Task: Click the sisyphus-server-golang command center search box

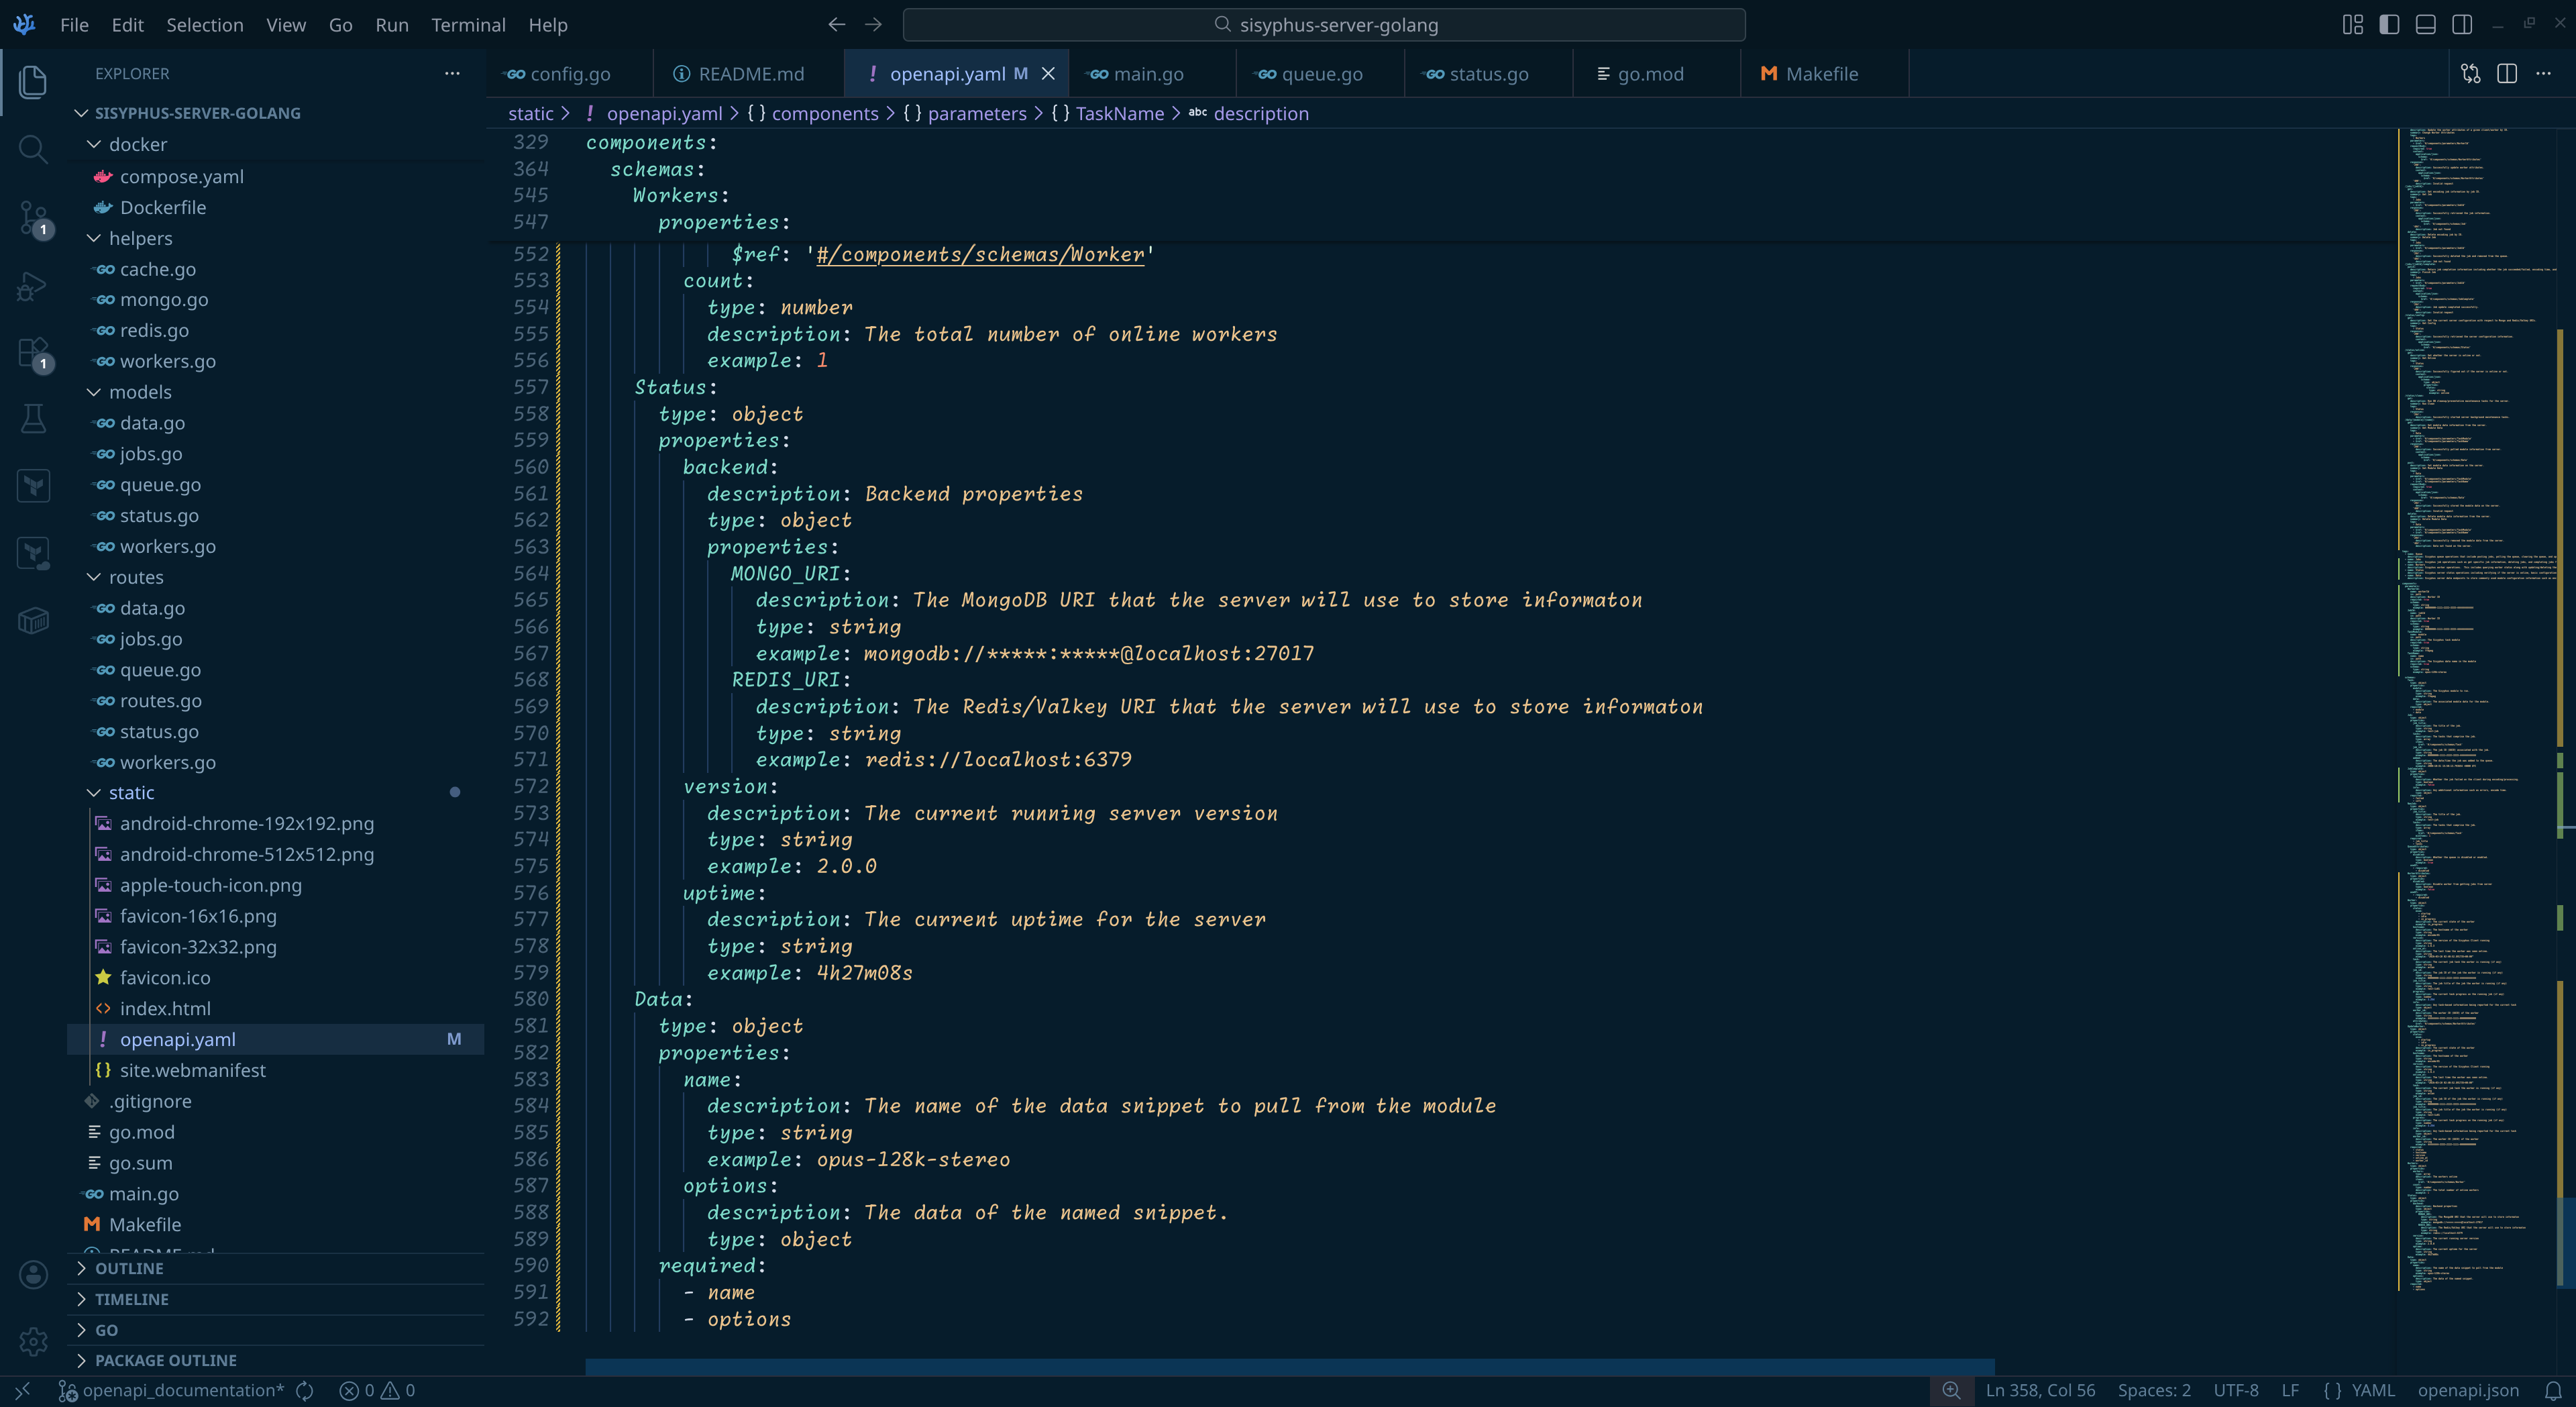Action: [x=1324, y=25]
